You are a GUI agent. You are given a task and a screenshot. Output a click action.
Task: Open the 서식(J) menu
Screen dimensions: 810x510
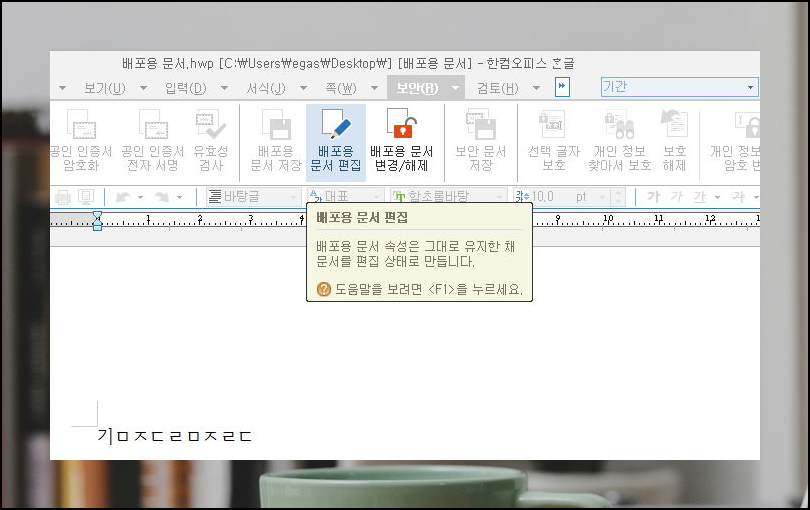266,88
